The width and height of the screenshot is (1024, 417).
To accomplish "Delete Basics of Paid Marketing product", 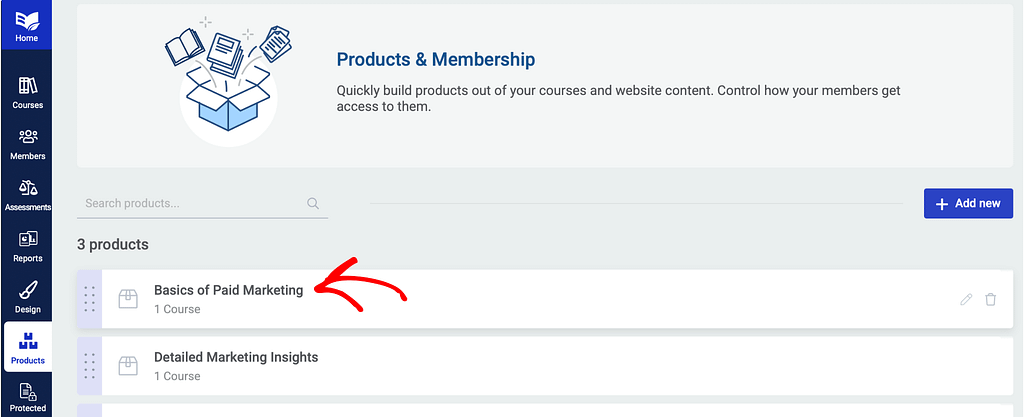I will point(991,300).
